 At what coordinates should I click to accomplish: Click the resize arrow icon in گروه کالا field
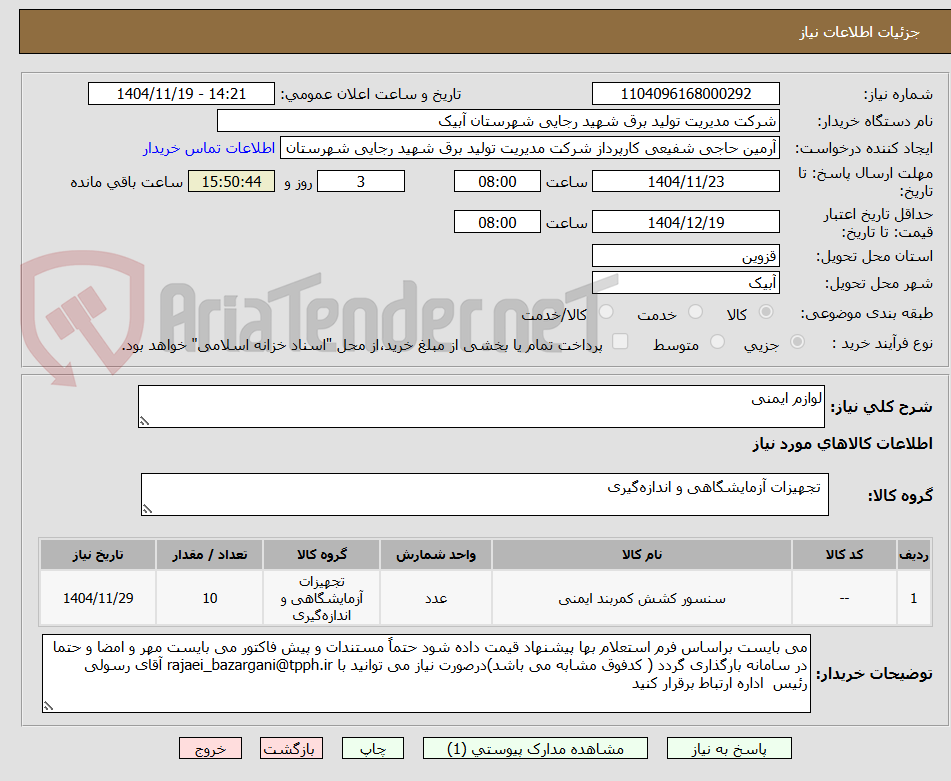tap(148, 508)
